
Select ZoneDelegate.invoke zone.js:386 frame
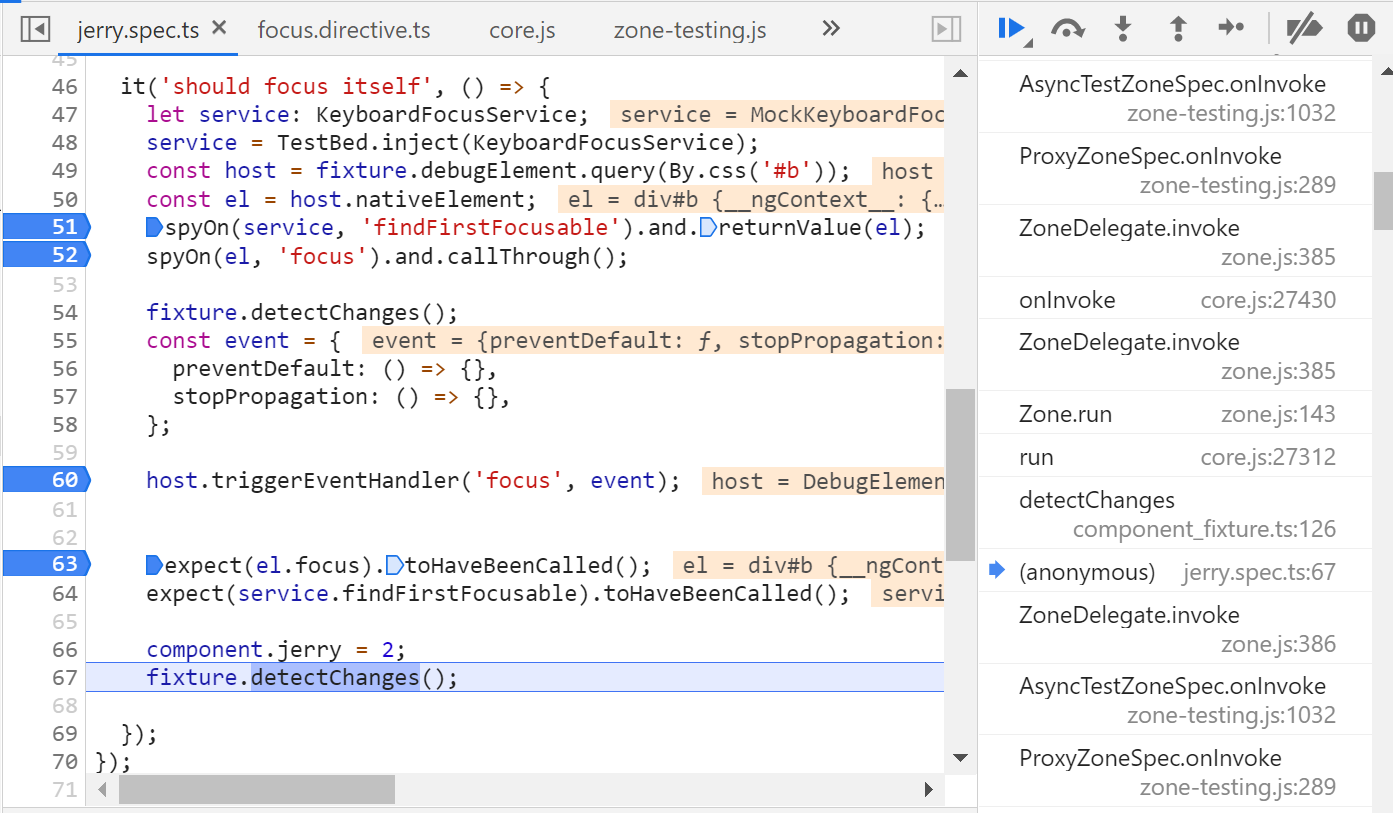[x=1175, y=629]
